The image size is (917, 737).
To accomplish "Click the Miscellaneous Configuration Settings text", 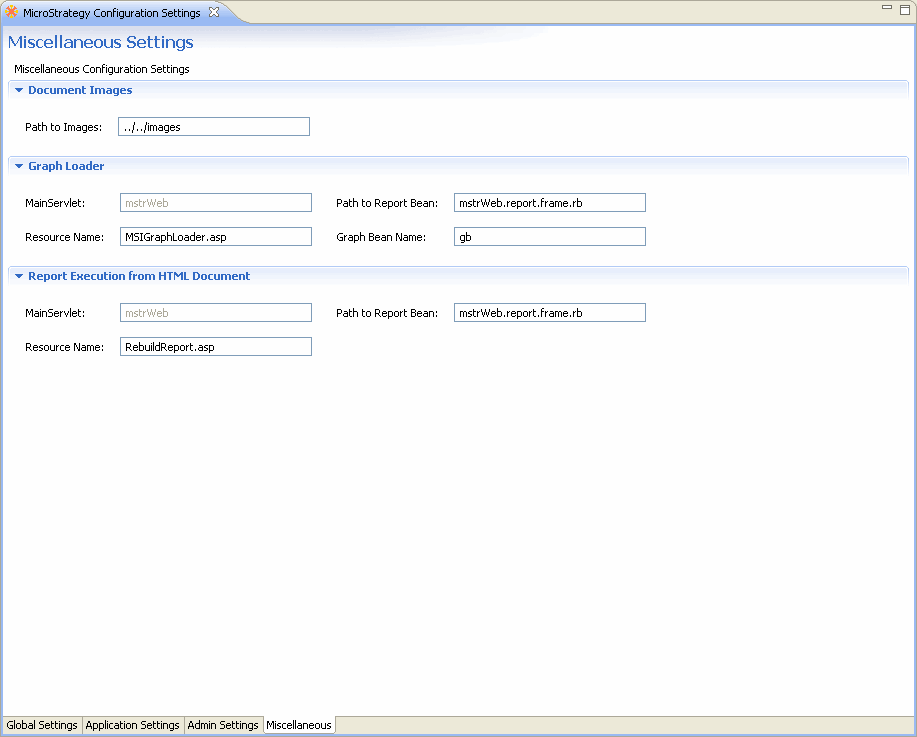I will (x=102, y=69).
